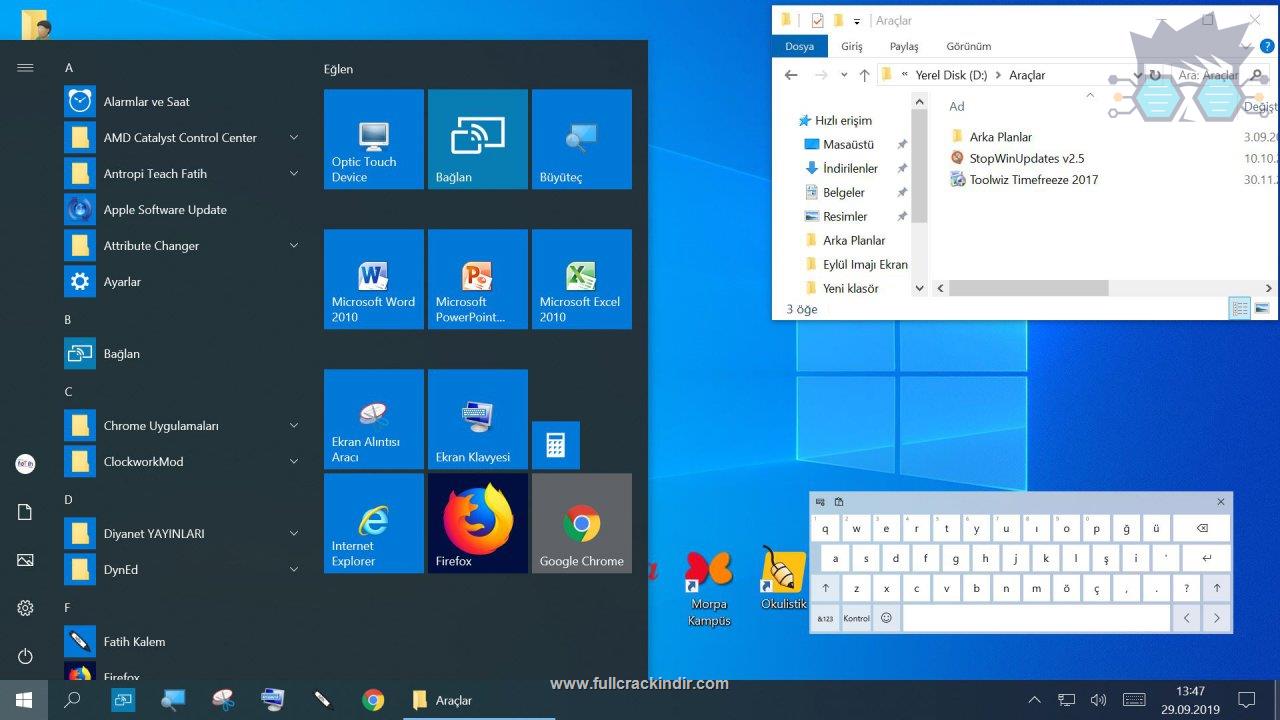Expand DynEd folder
The width and height of the screenshot is (1280, 720).
click(x=294, y=569)
